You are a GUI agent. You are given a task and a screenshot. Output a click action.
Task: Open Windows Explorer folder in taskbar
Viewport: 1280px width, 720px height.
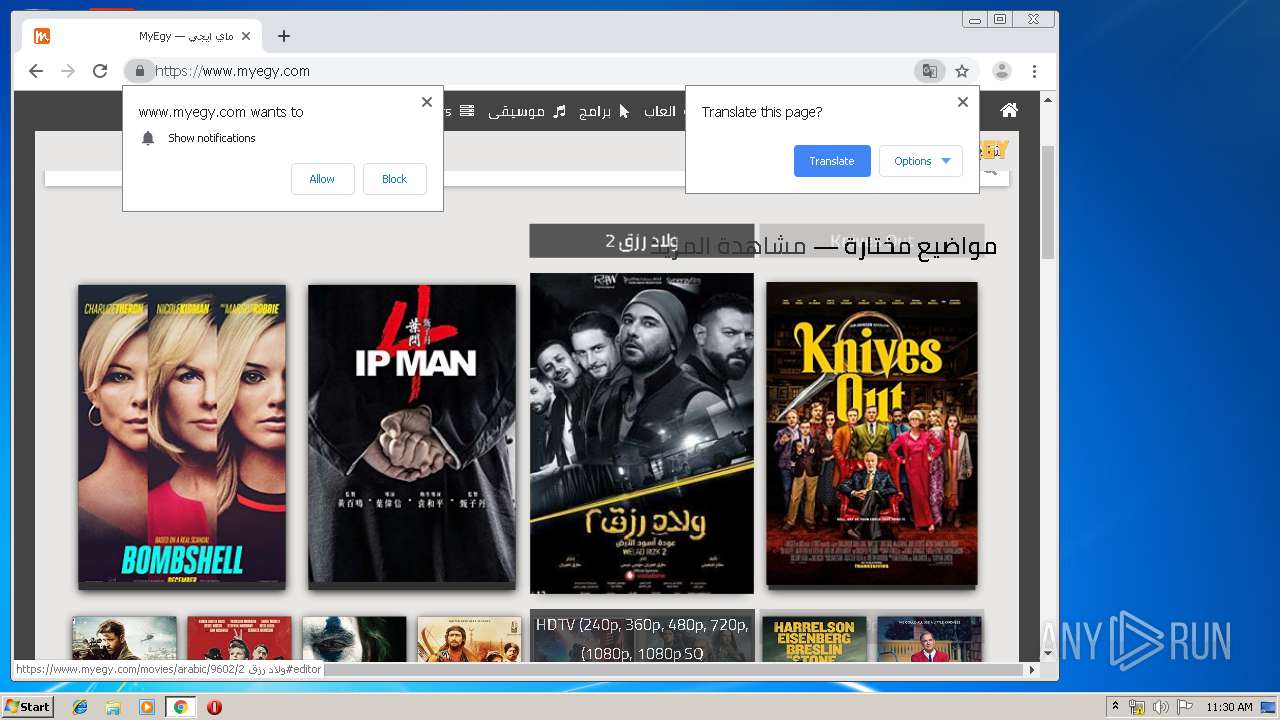(113, 707)
